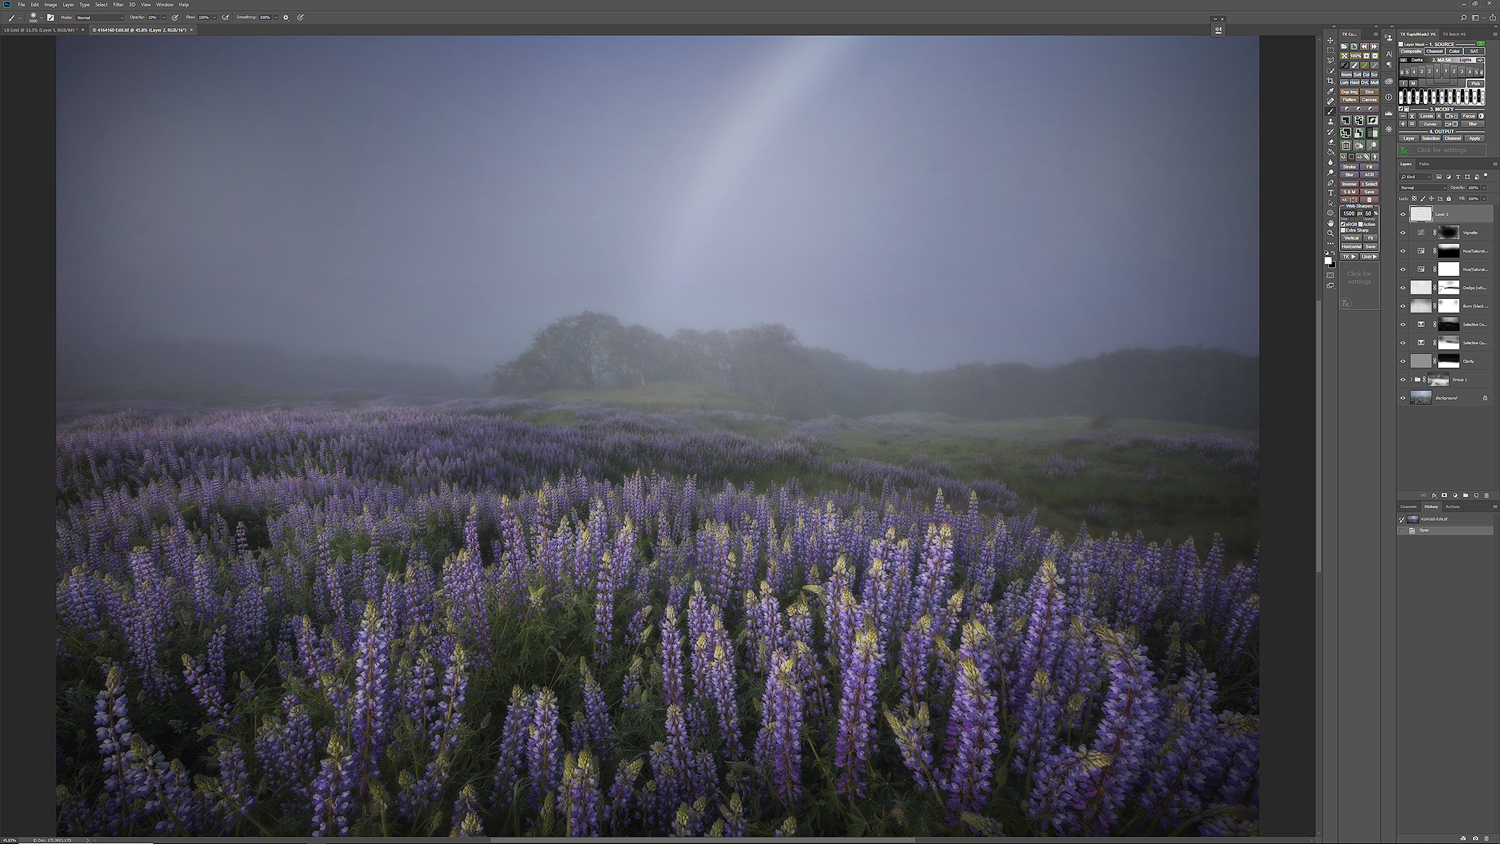This screenshot has width=1500, height=844.
Task: Switch to the Channels panel tab
Action: click(x=1408, y=507)
